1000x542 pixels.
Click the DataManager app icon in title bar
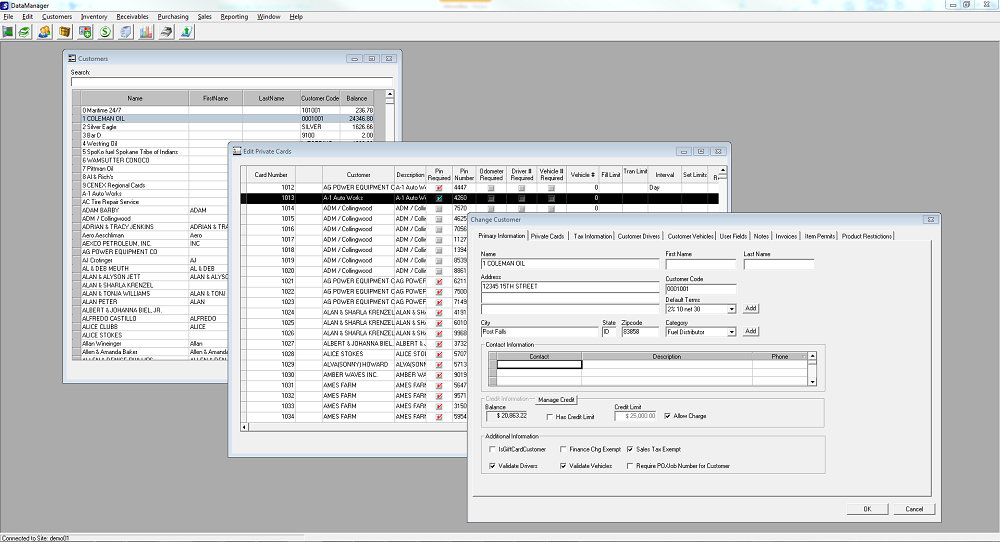(x=4, y=5)
